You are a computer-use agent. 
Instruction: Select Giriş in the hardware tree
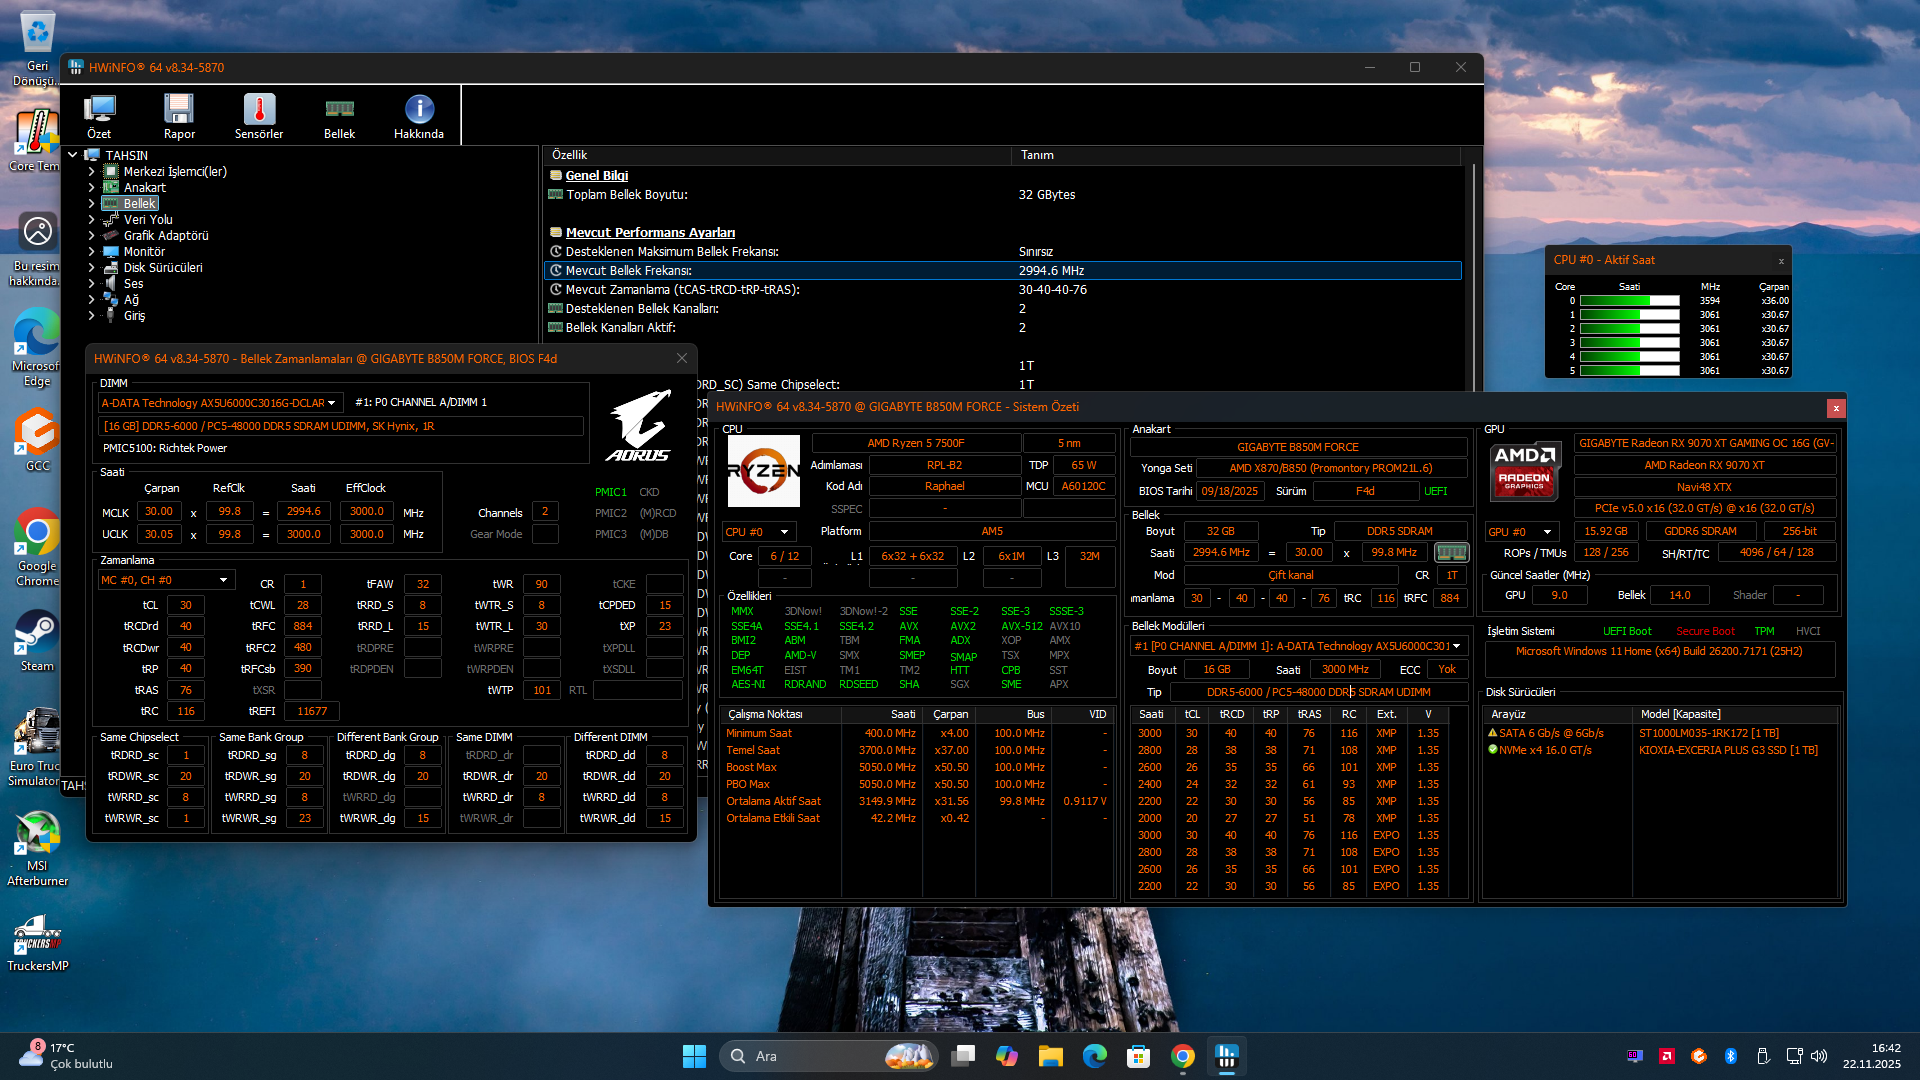point(134,316)
